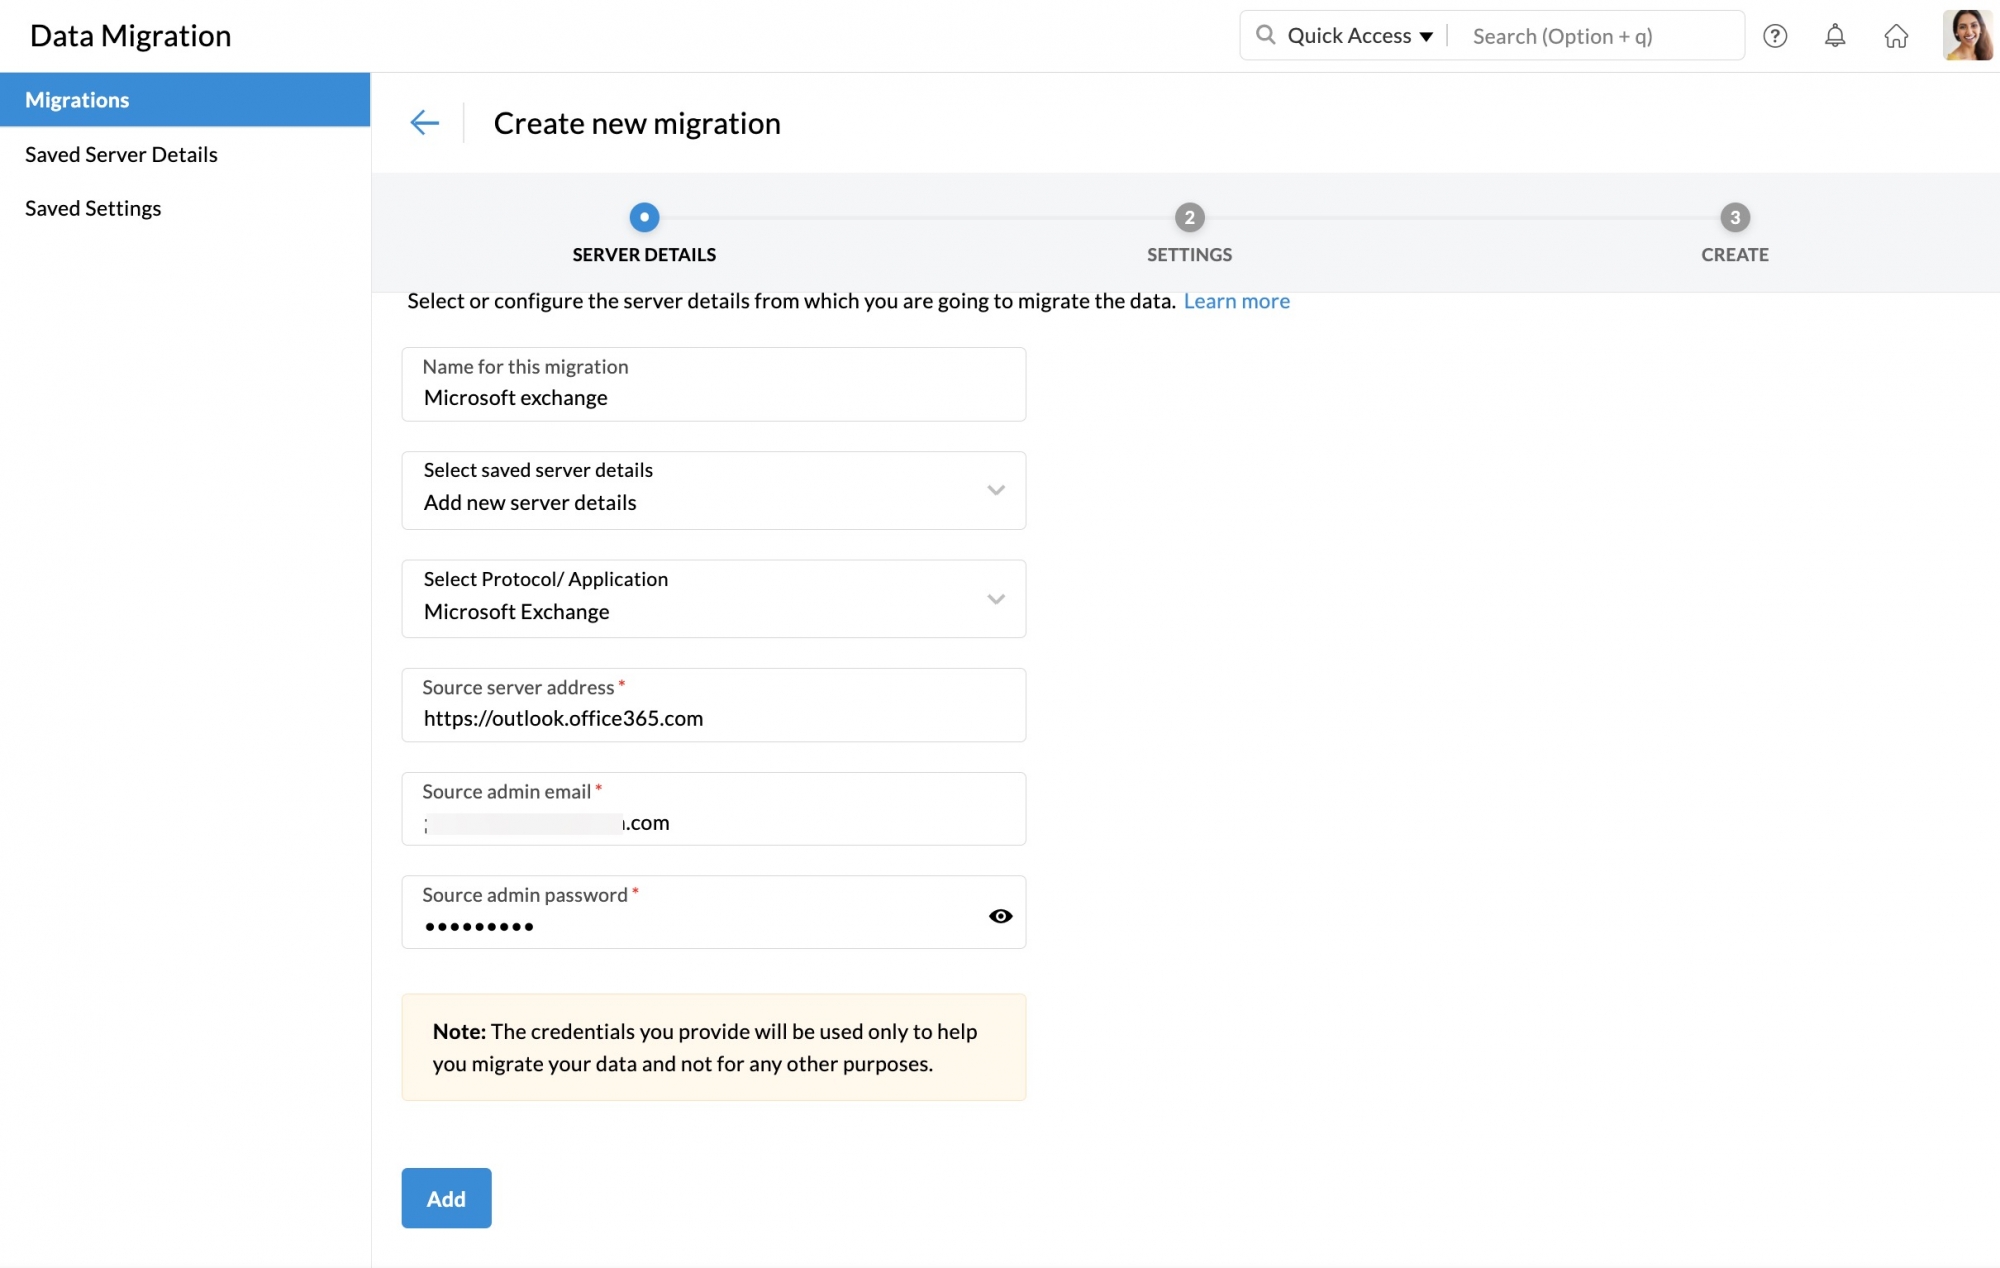Click the Source server address field
The height and width of the screenshot is (1268, 2000).
pyautogui.click(x=713, y=718)
